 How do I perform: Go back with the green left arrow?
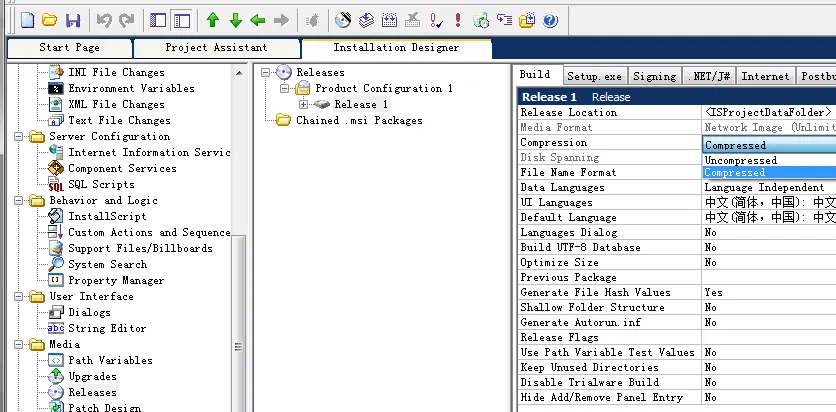pos(258,21)
